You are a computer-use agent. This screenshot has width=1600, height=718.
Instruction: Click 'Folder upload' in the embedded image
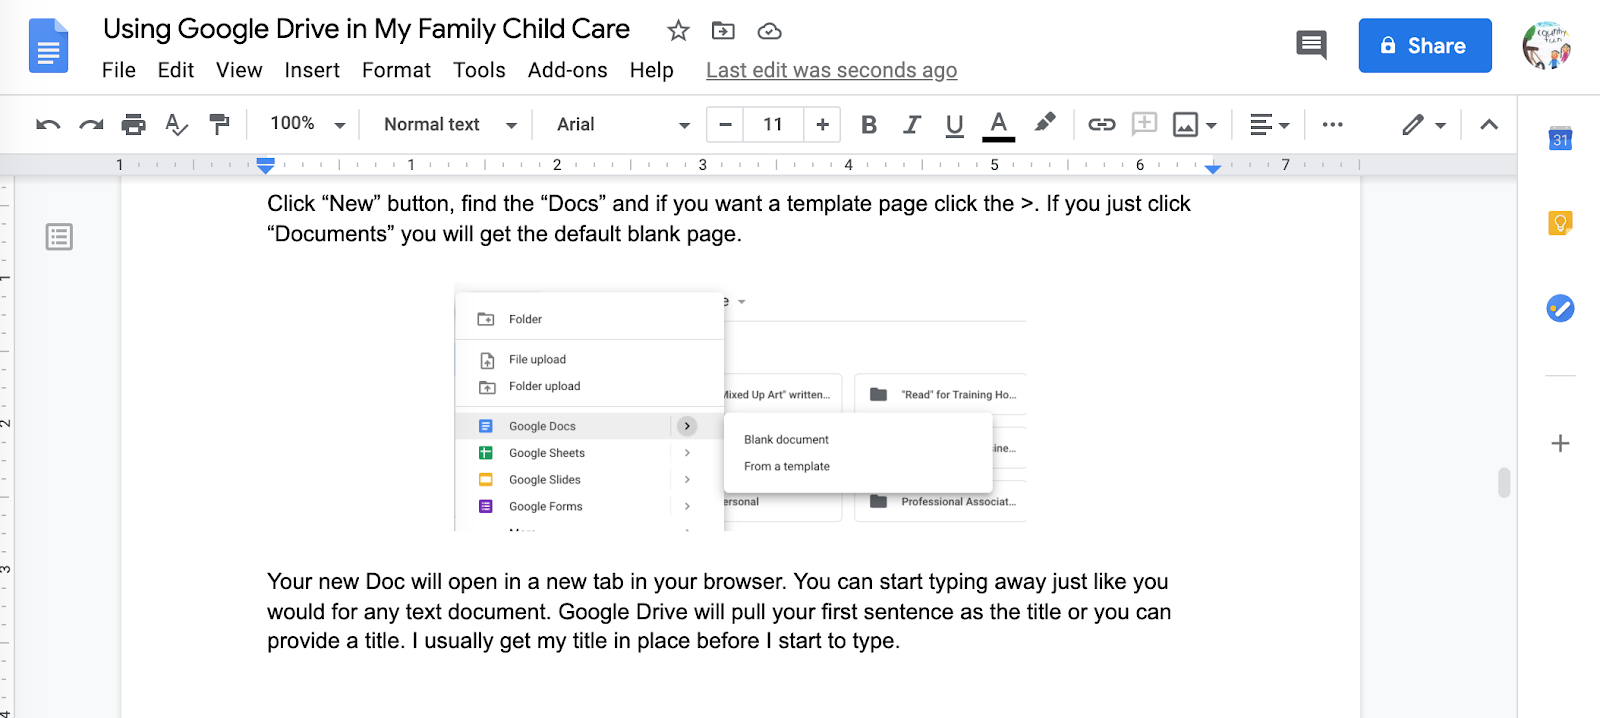[544, 386]
